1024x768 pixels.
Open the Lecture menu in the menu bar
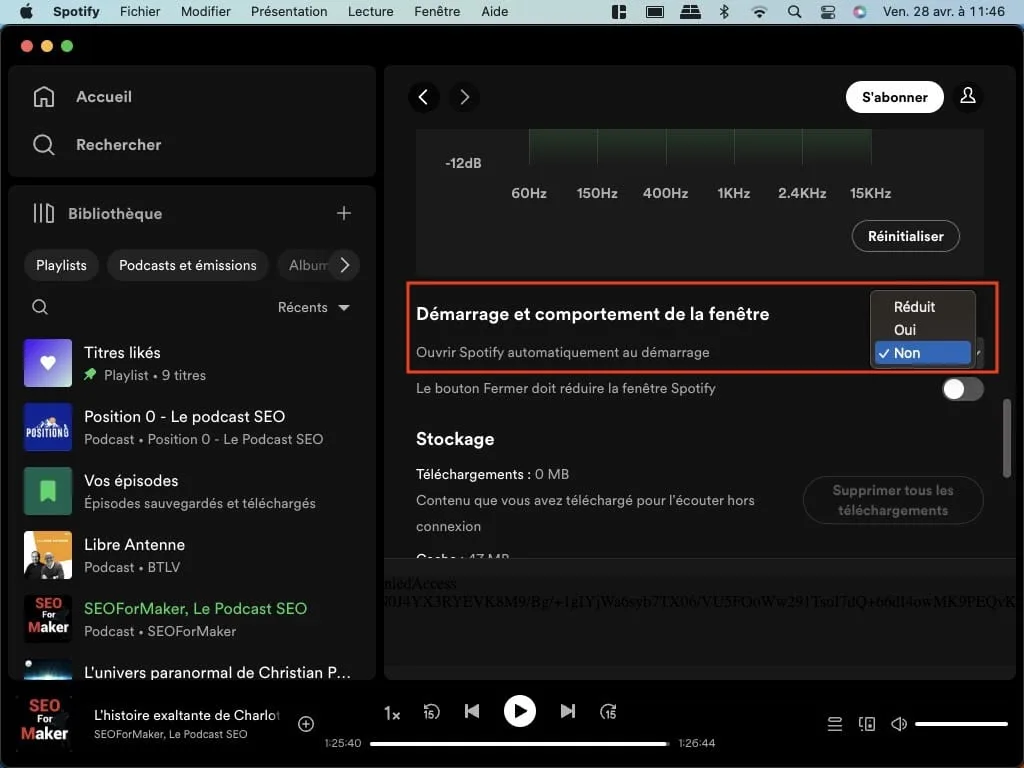[370, 11]
